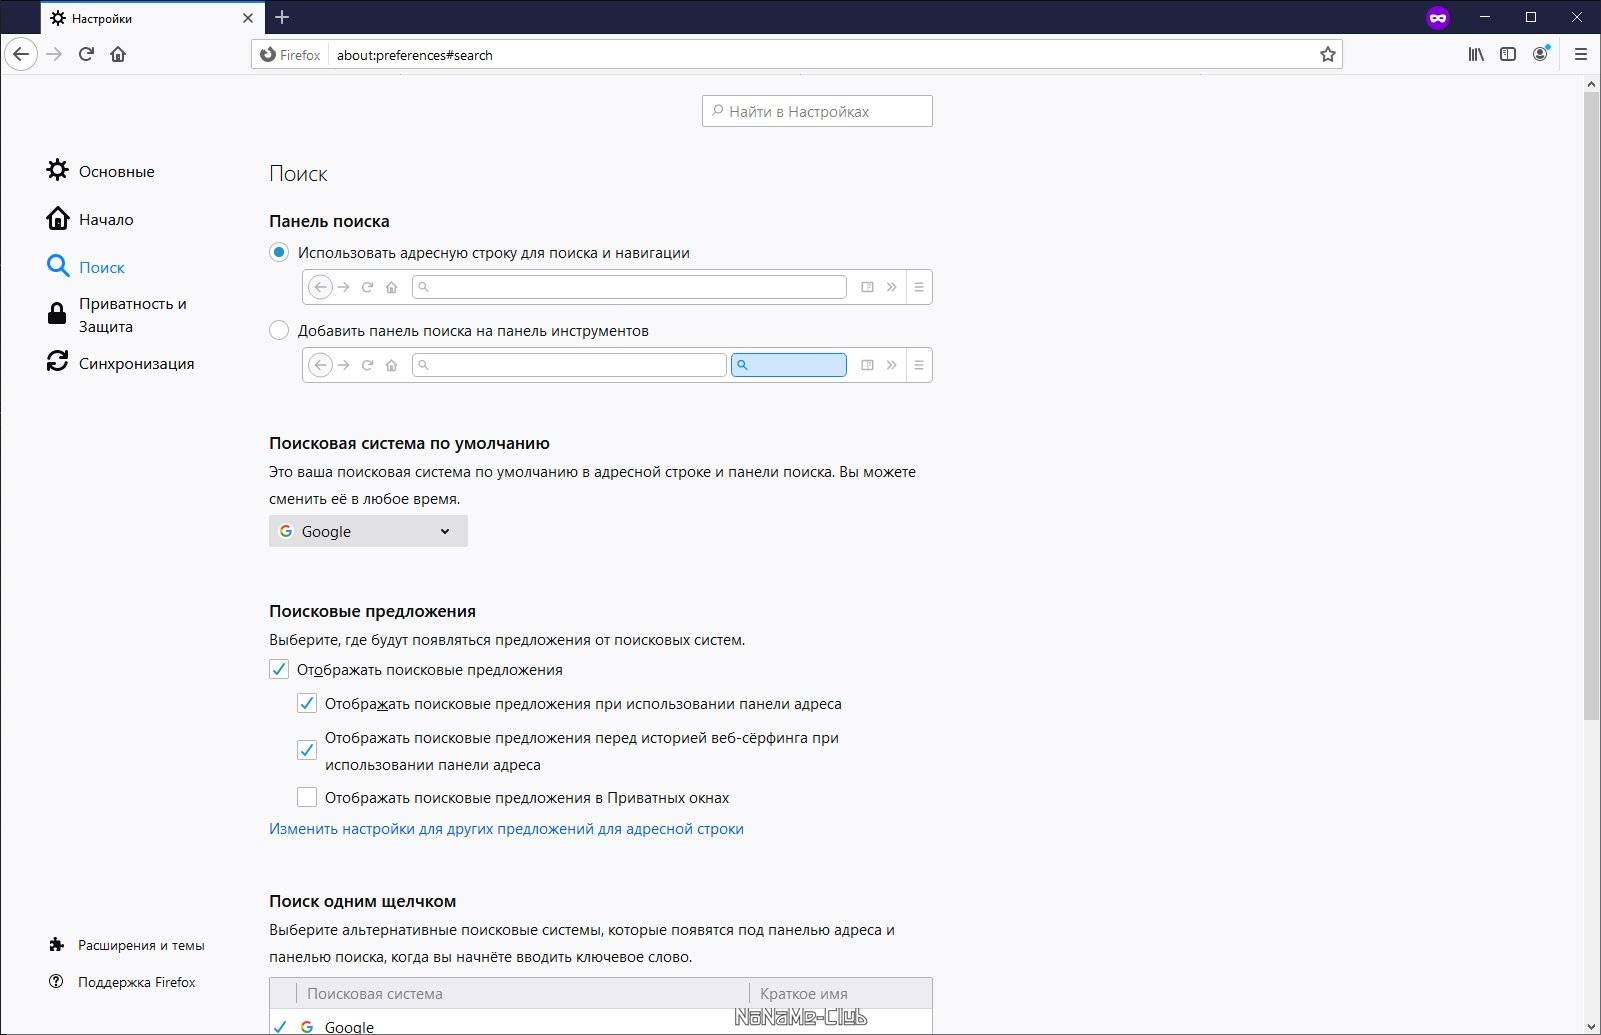Click the lock icon next to Приватность и Защита

pyautogui.click(x=57, y=314)
